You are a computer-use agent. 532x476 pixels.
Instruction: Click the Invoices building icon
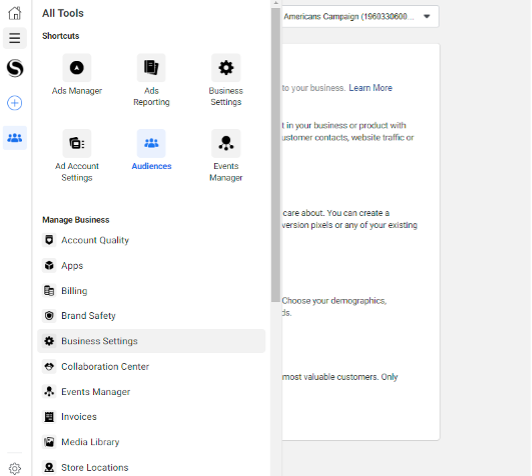[x=49, y=417]
